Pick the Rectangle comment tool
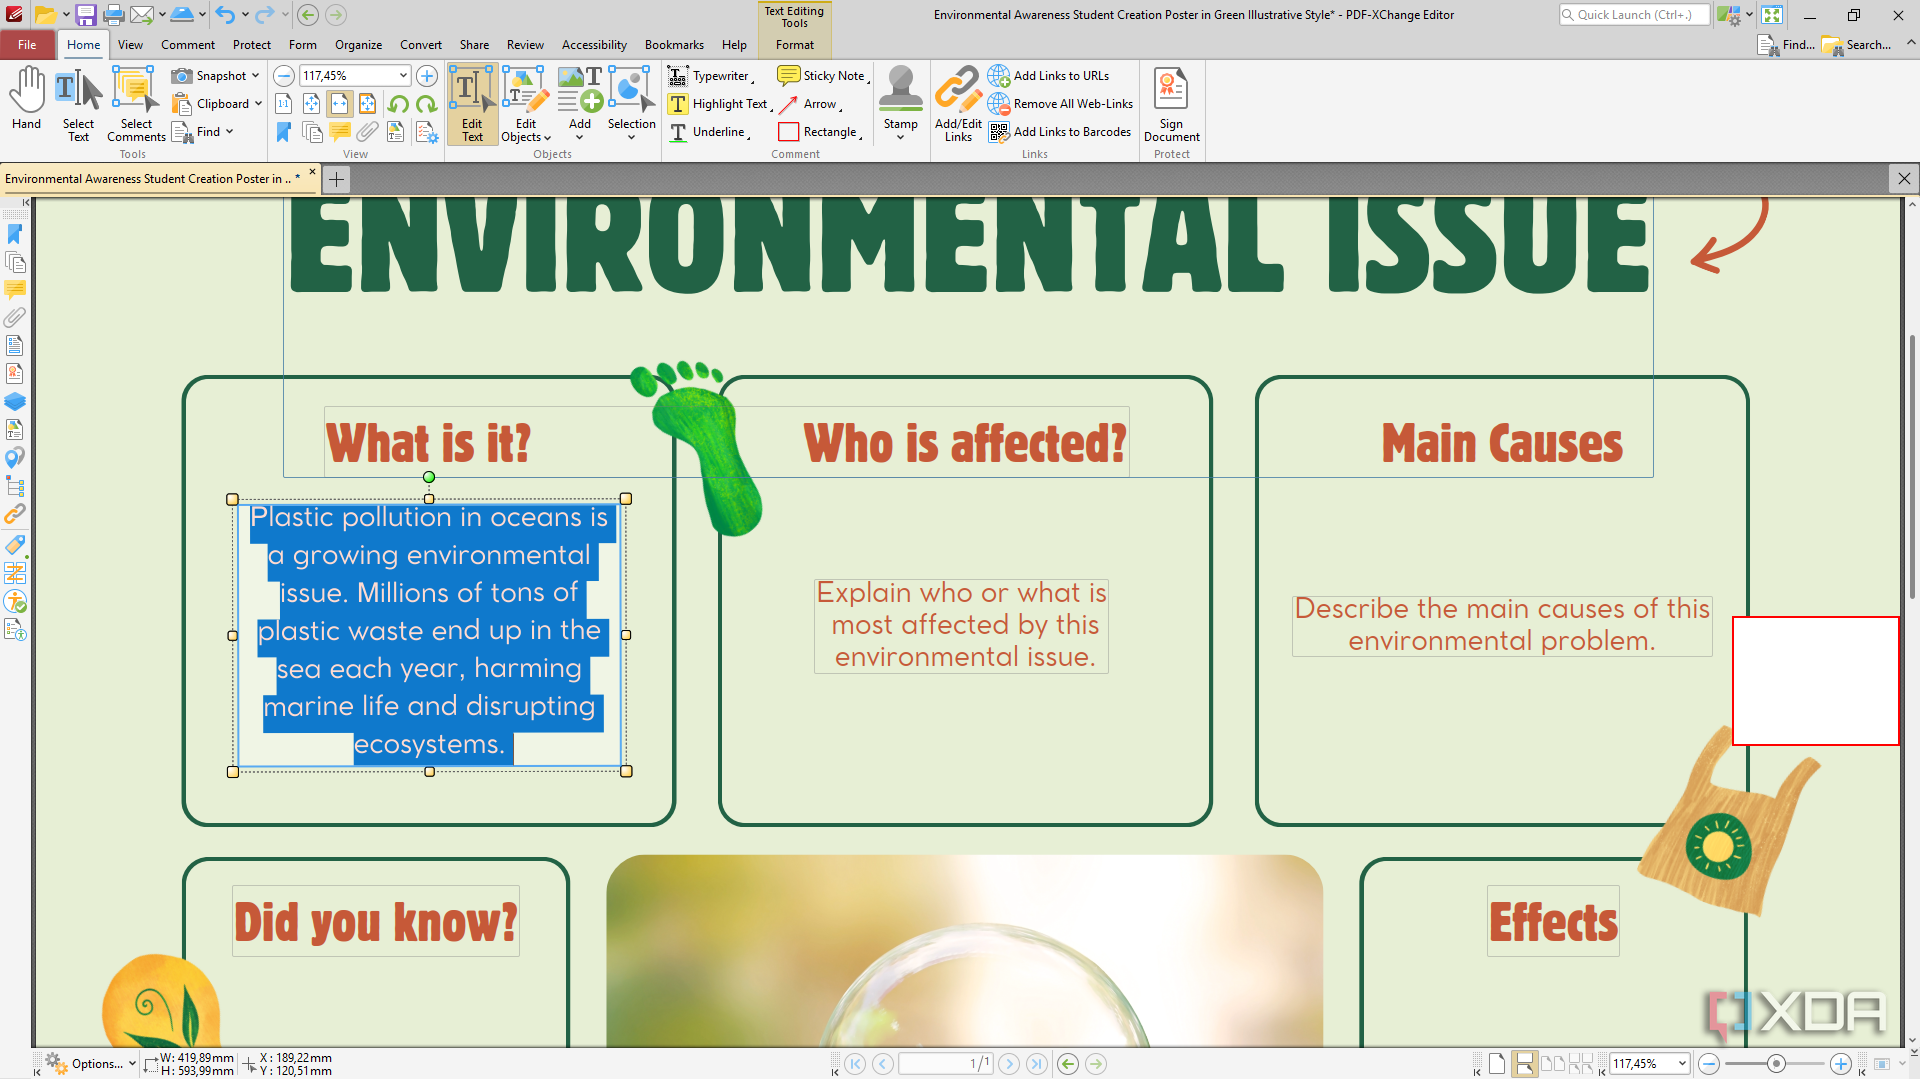 point(819,132)
